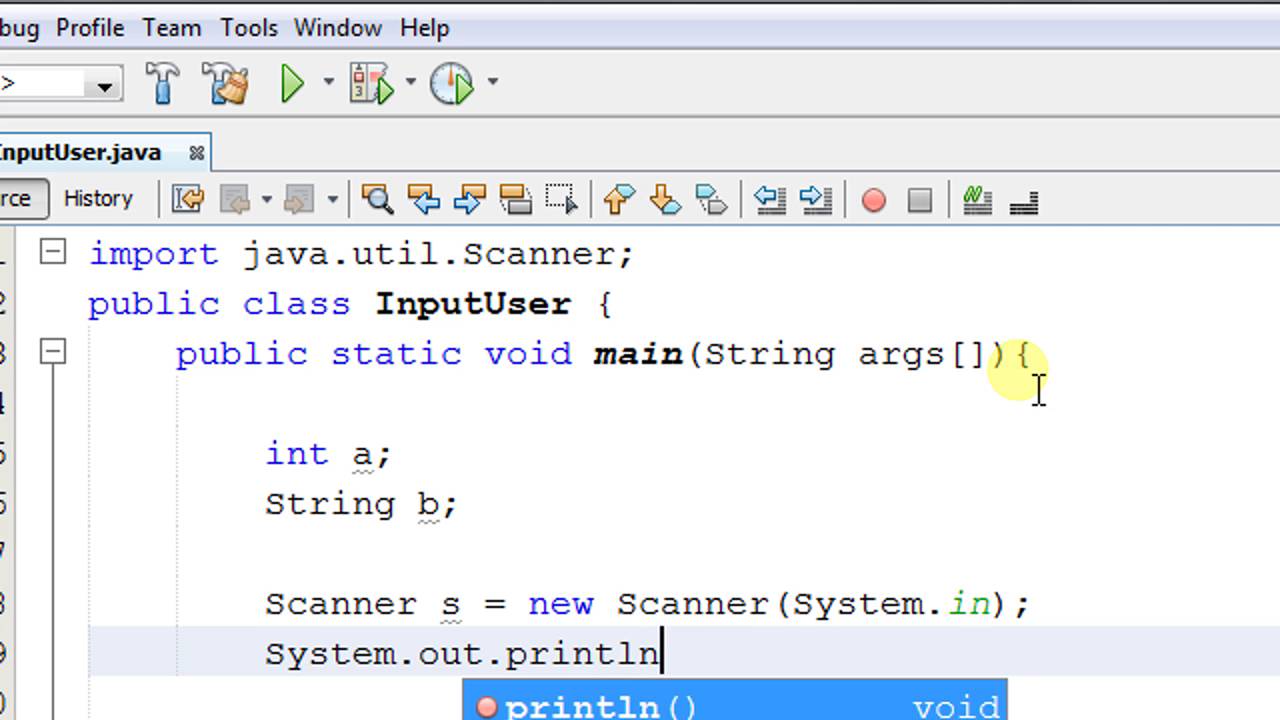Click the 'new Scanner(System.in);' expression
The image size is (1280, 720).
(779, 604)
